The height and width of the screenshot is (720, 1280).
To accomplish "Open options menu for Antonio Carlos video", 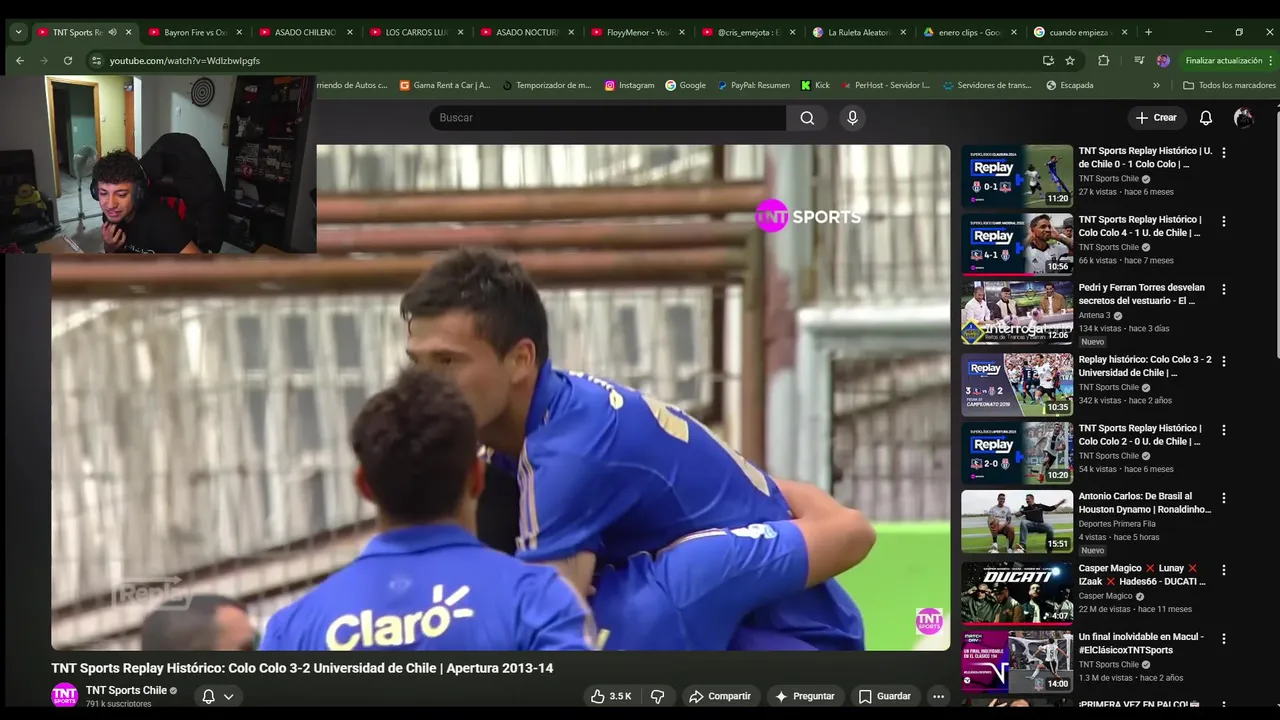I will click(x=1223, y=498).
